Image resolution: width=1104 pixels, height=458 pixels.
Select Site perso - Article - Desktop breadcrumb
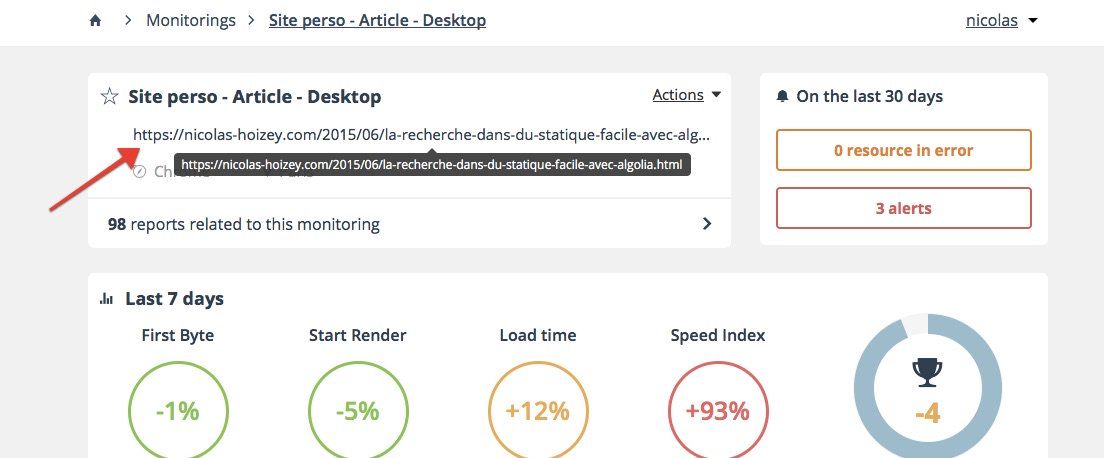pyautogui.click(x=377, y=20)
